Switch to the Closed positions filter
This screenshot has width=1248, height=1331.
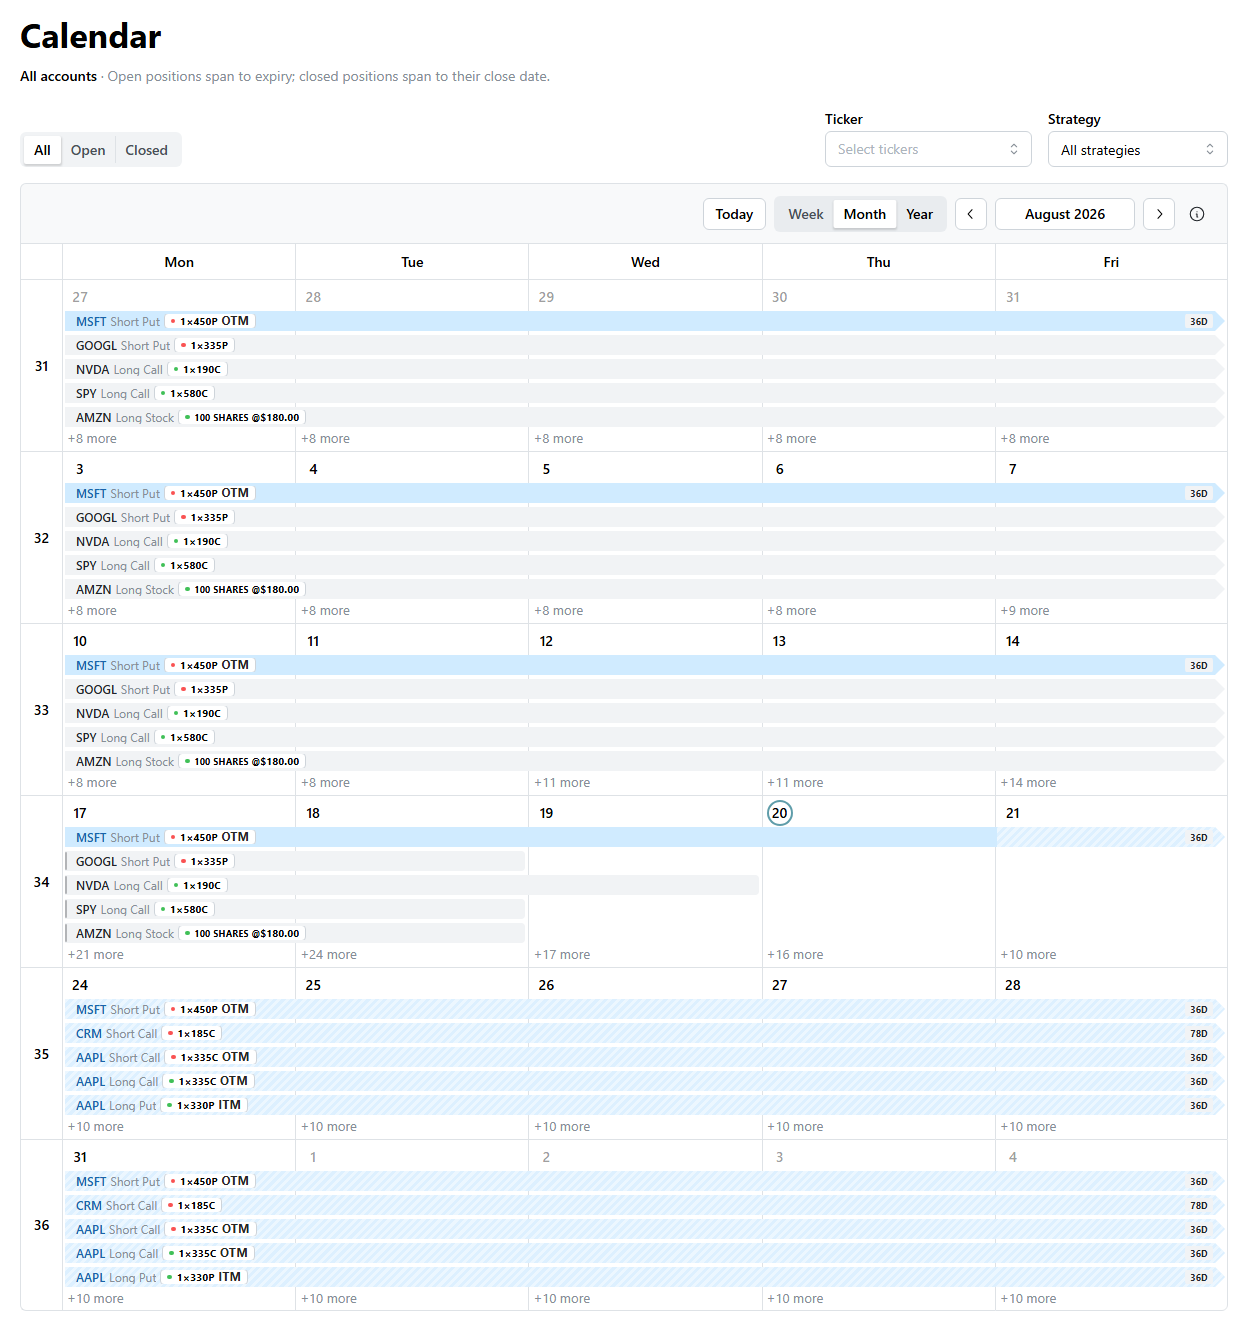click(x=146, y=150)
